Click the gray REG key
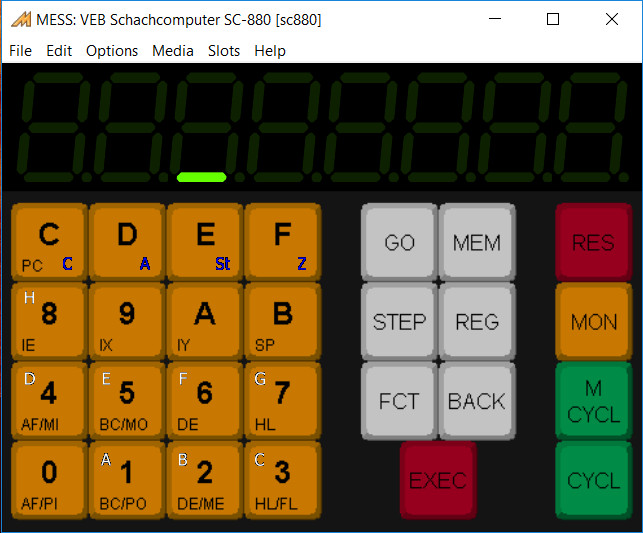This screenshot has height=533, width=643. [x=477, y=322]
